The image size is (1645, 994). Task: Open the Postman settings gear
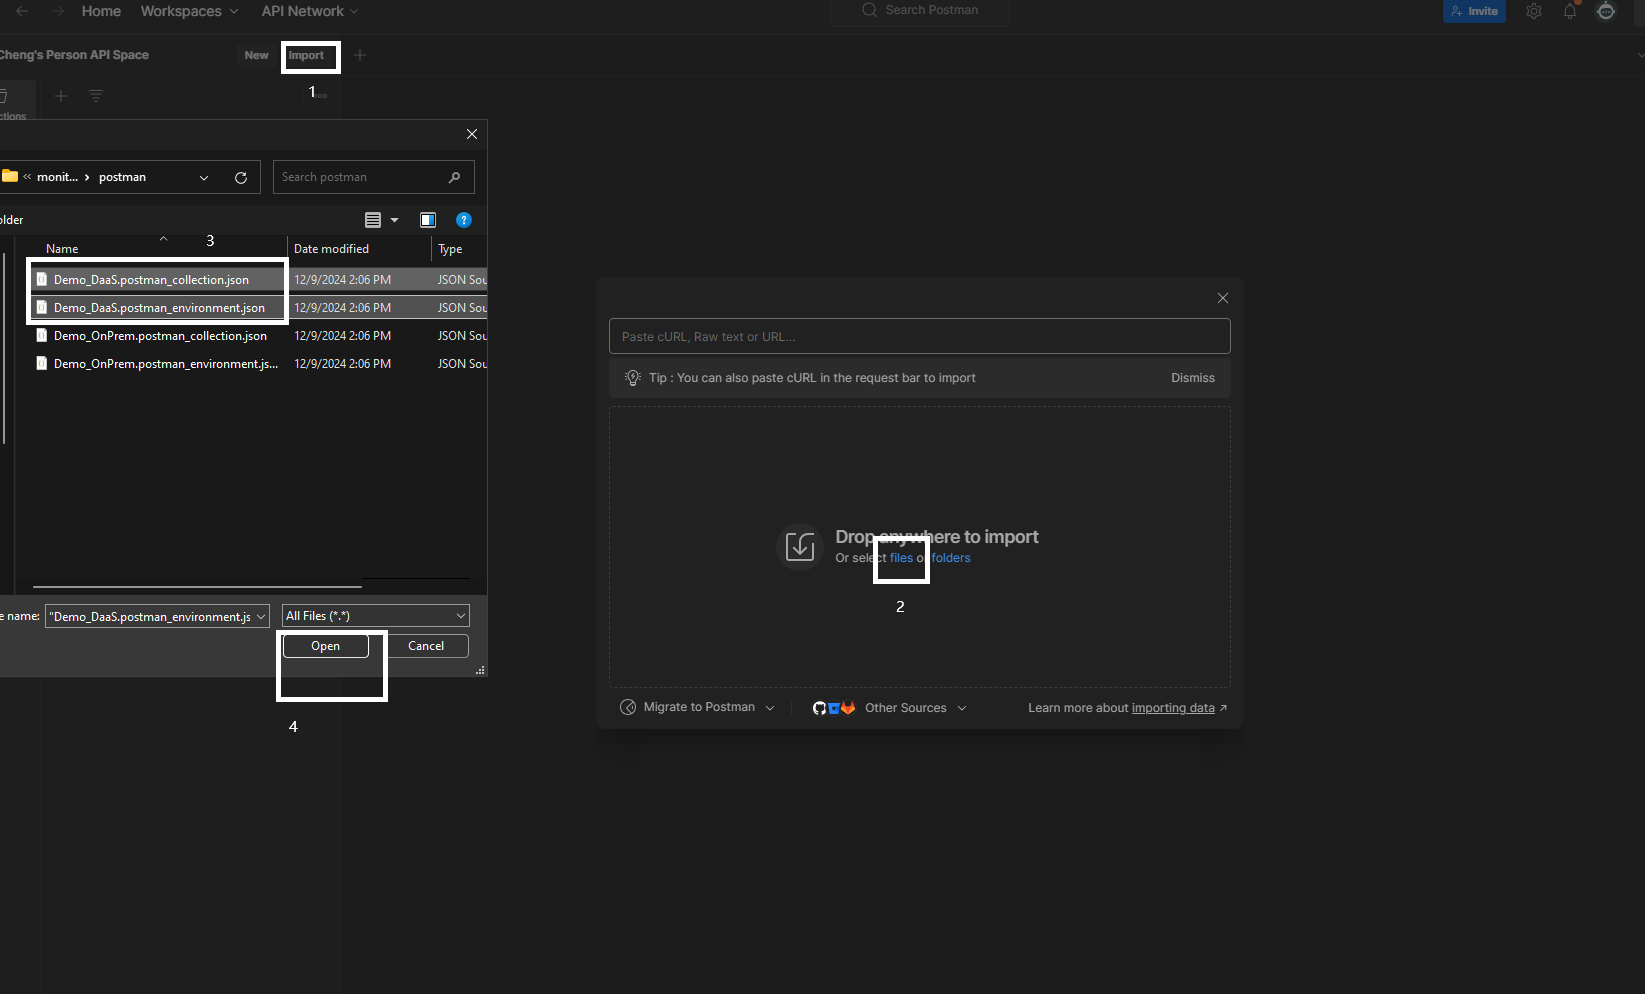[1533, 11]
